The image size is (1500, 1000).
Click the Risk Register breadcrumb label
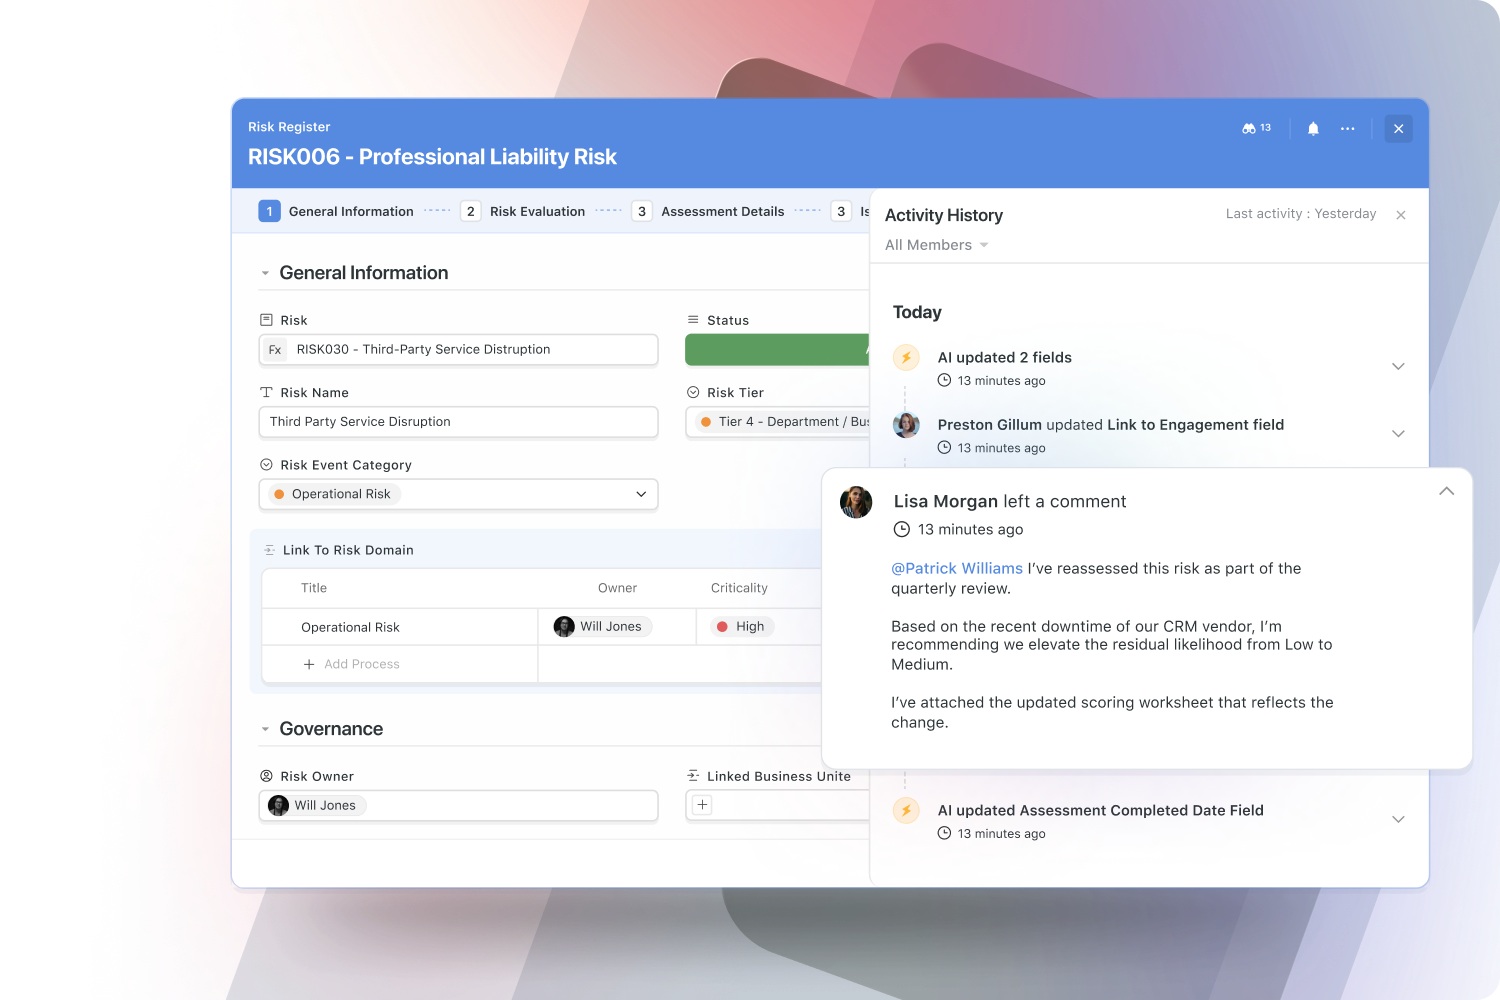pyautogui.click(x=289, y=127)
